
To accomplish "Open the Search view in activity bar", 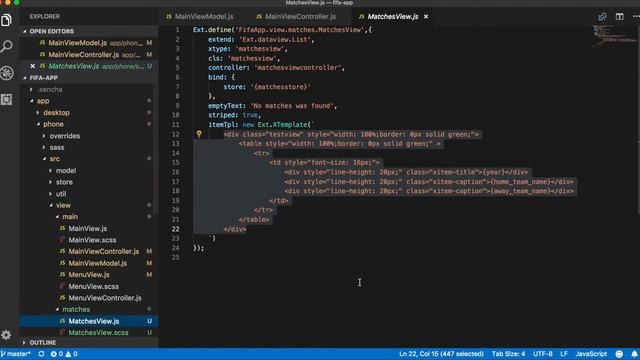I will pos(7,46).
